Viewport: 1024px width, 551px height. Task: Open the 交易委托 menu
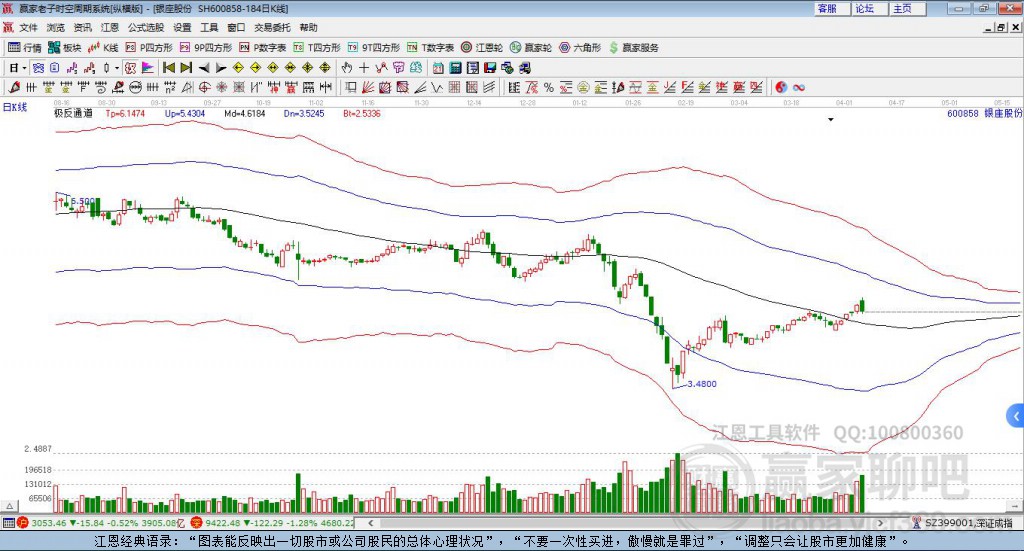(x=272, y=27)
